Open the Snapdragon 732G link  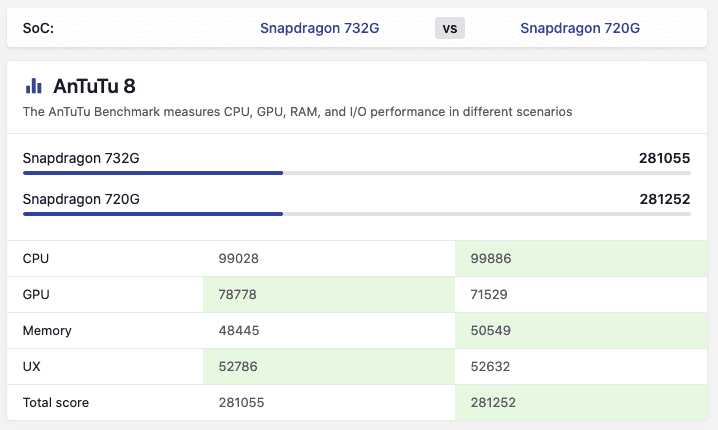click(319, 28)
